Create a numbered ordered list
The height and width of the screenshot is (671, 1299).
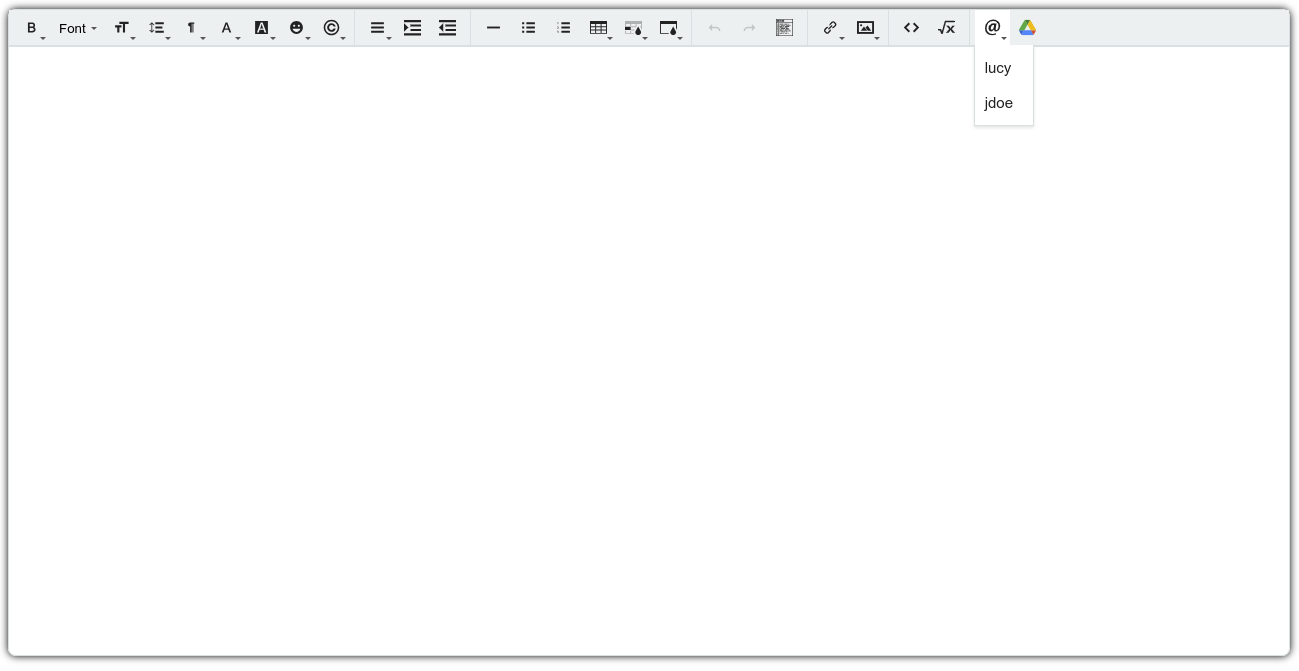point(563,28)
